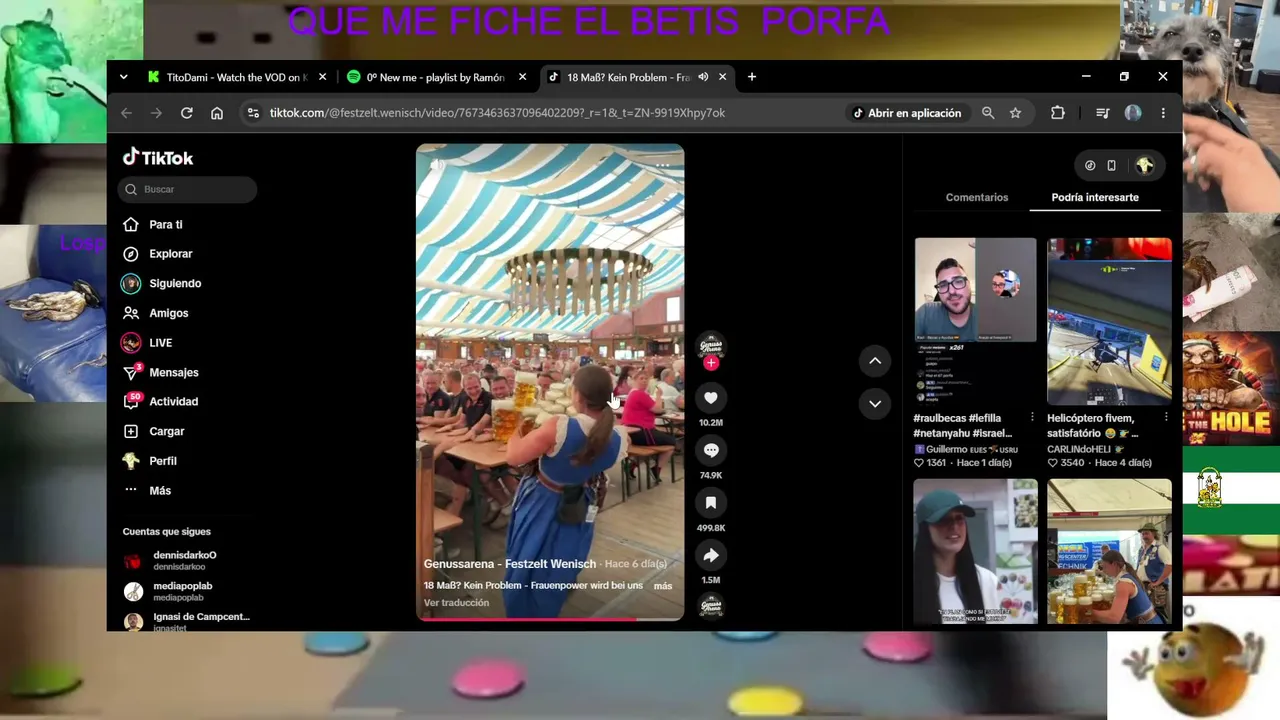Go to the browser home page

[217, 113]
